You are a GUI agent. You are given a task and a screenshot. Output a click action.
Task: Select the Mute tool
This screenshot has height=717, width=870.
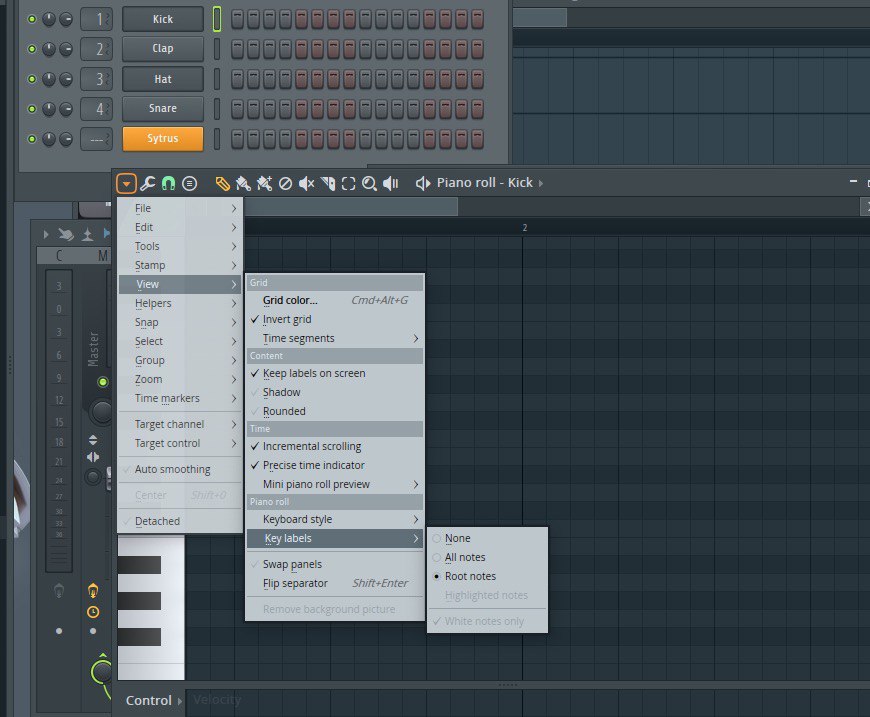tap(306, 183)
